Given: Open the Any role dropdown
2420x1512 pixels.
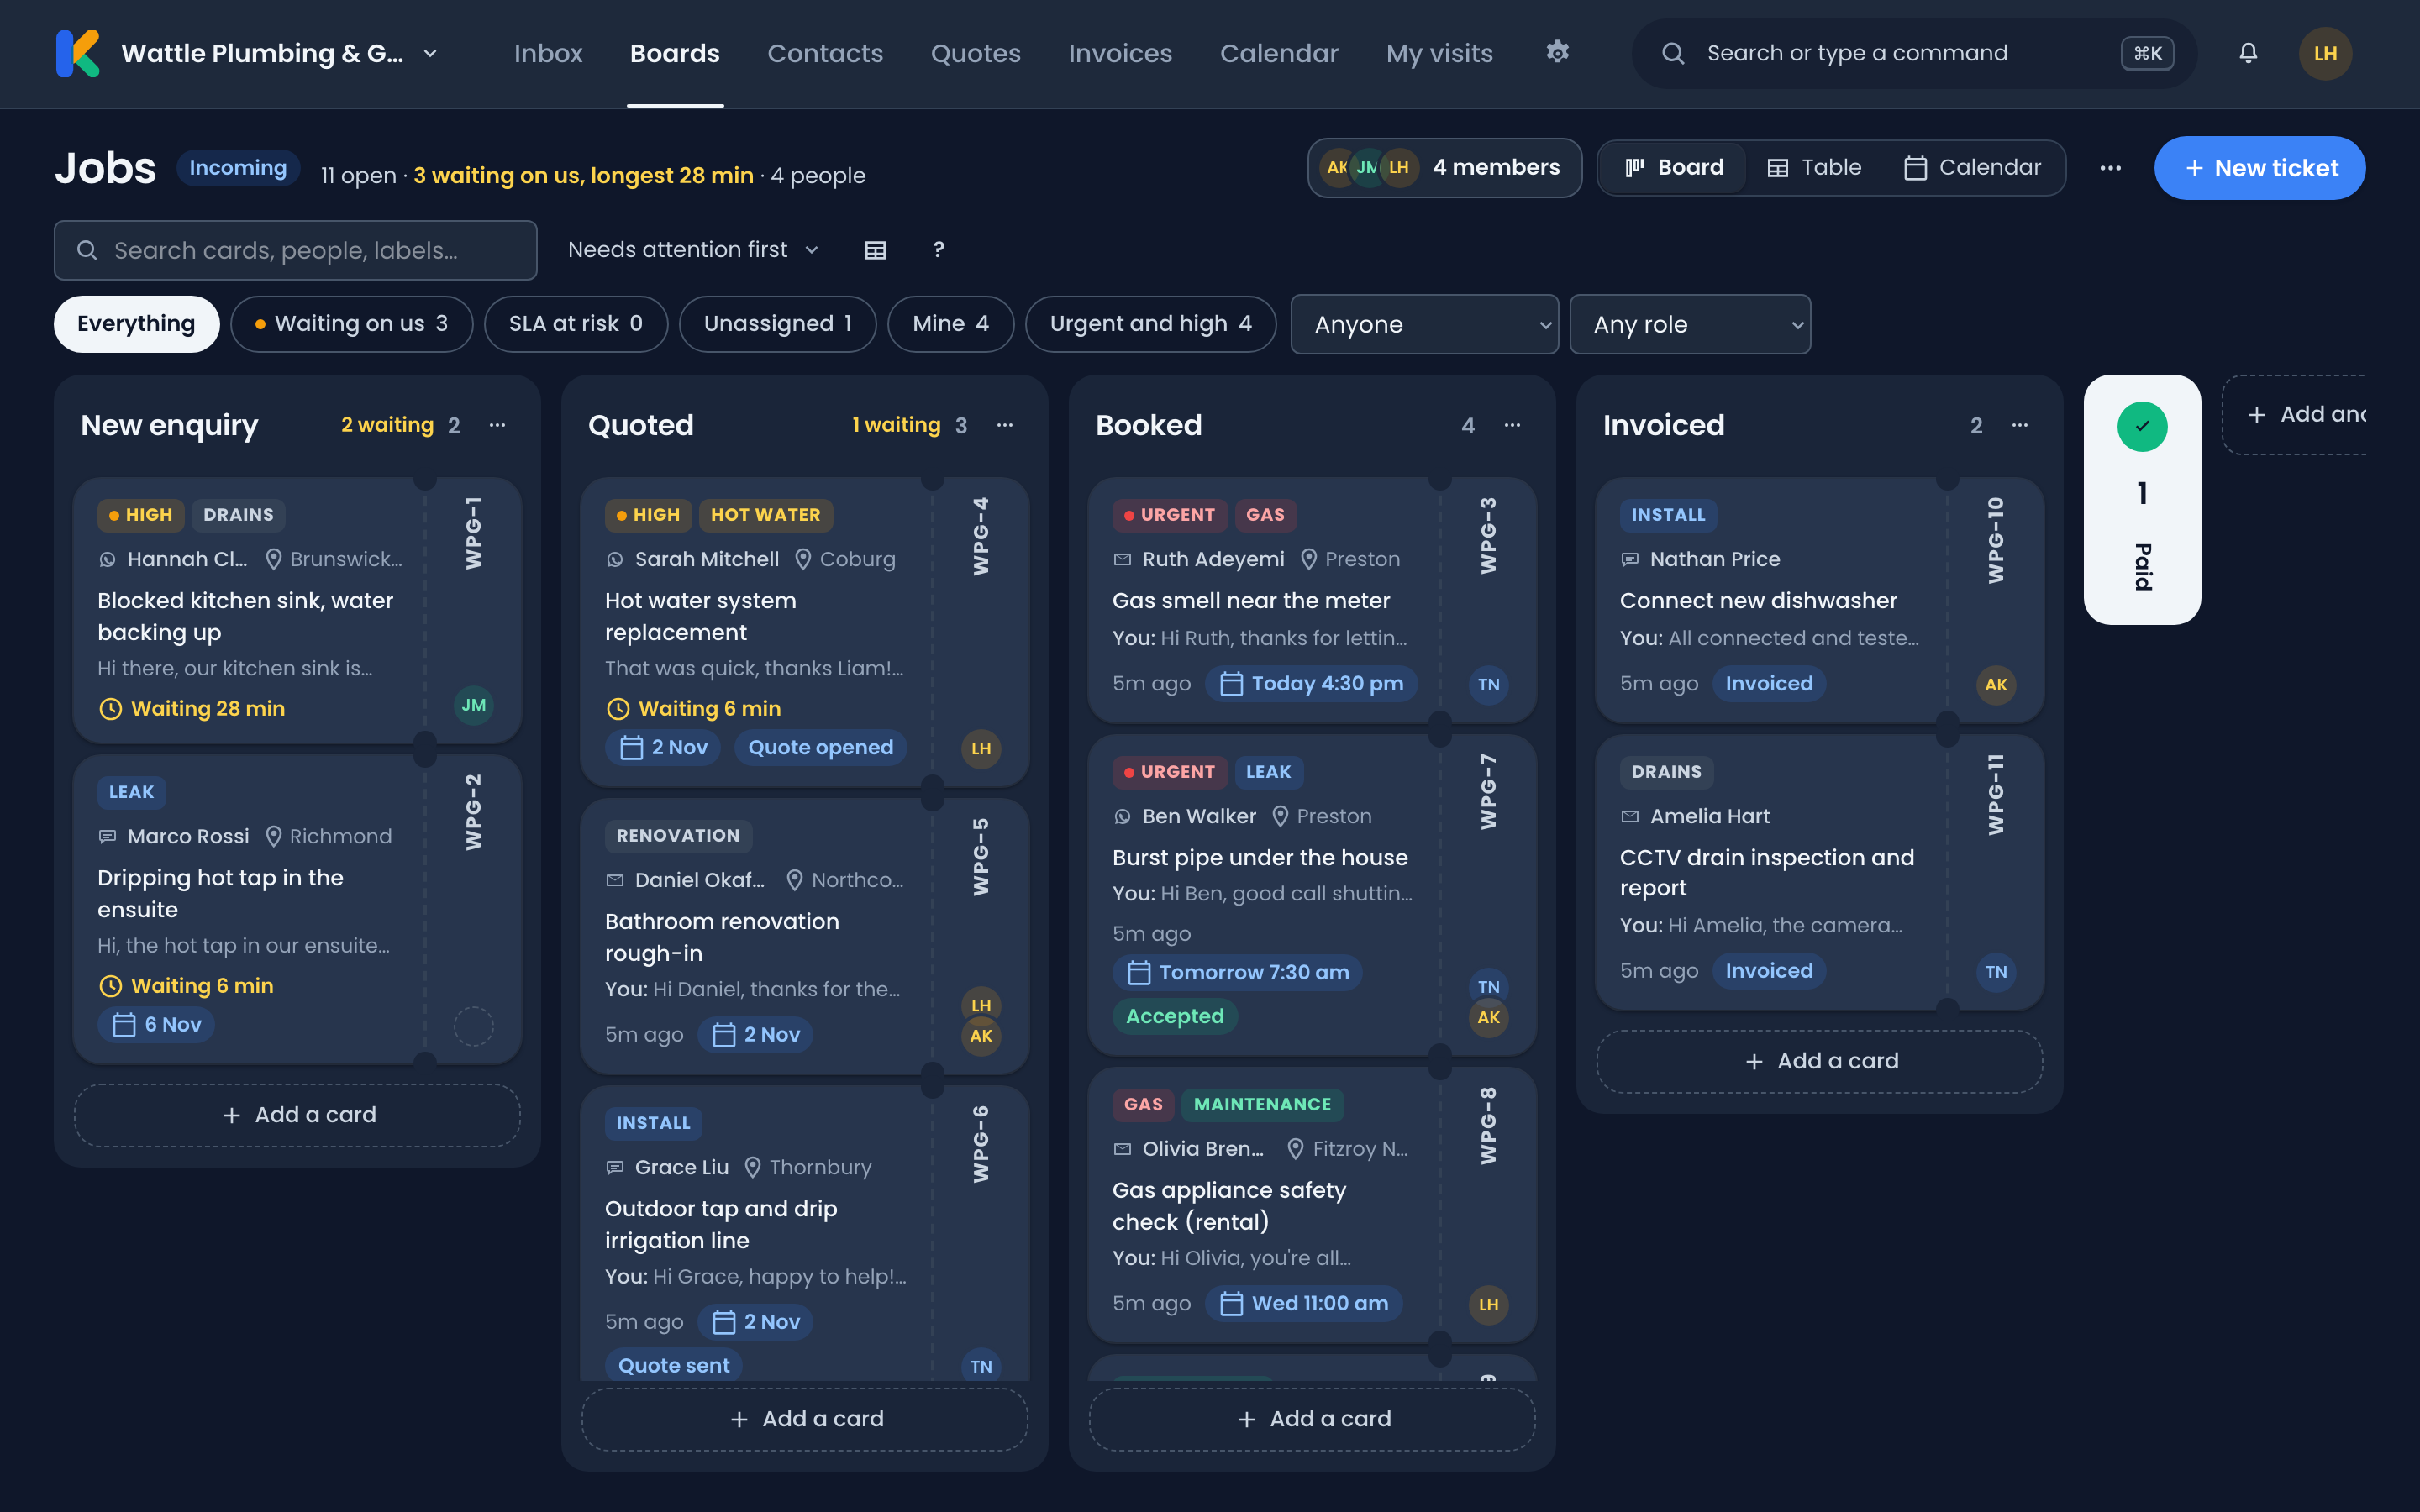Looking at the screenshot, I should pos(1690,324).
